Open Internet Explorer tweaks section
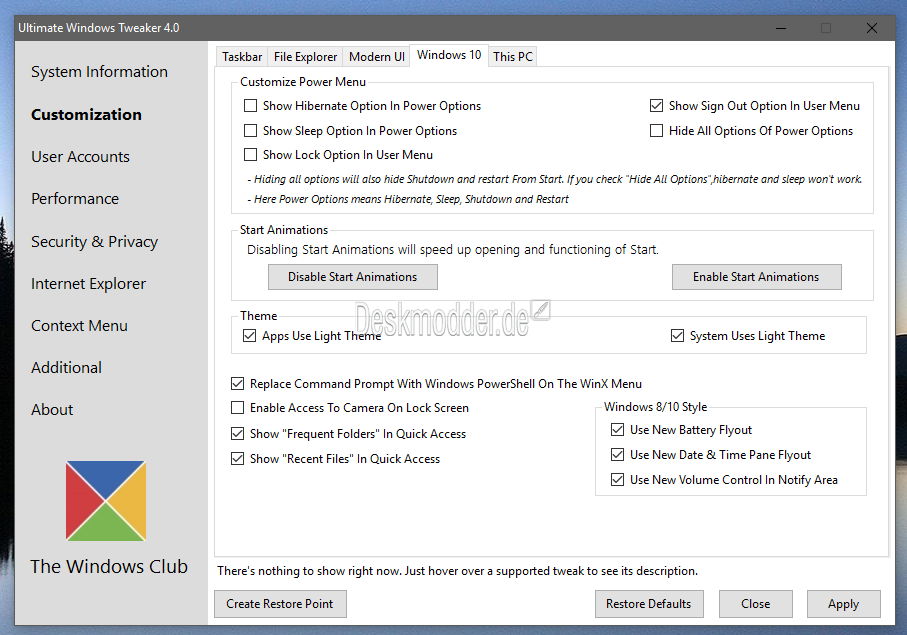Screen dimensions: 907x635 tap(89, 284)
